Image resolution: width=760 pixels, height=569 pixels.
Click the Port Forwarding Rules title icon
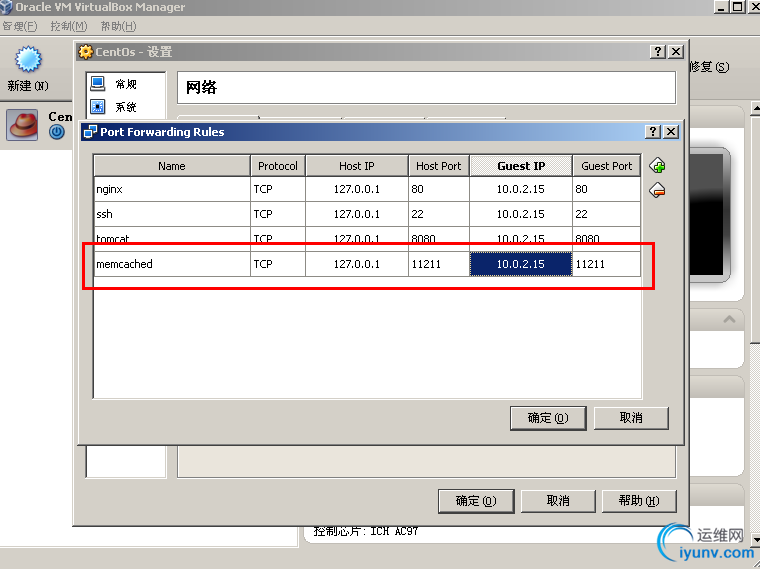(x=90, y=131)
